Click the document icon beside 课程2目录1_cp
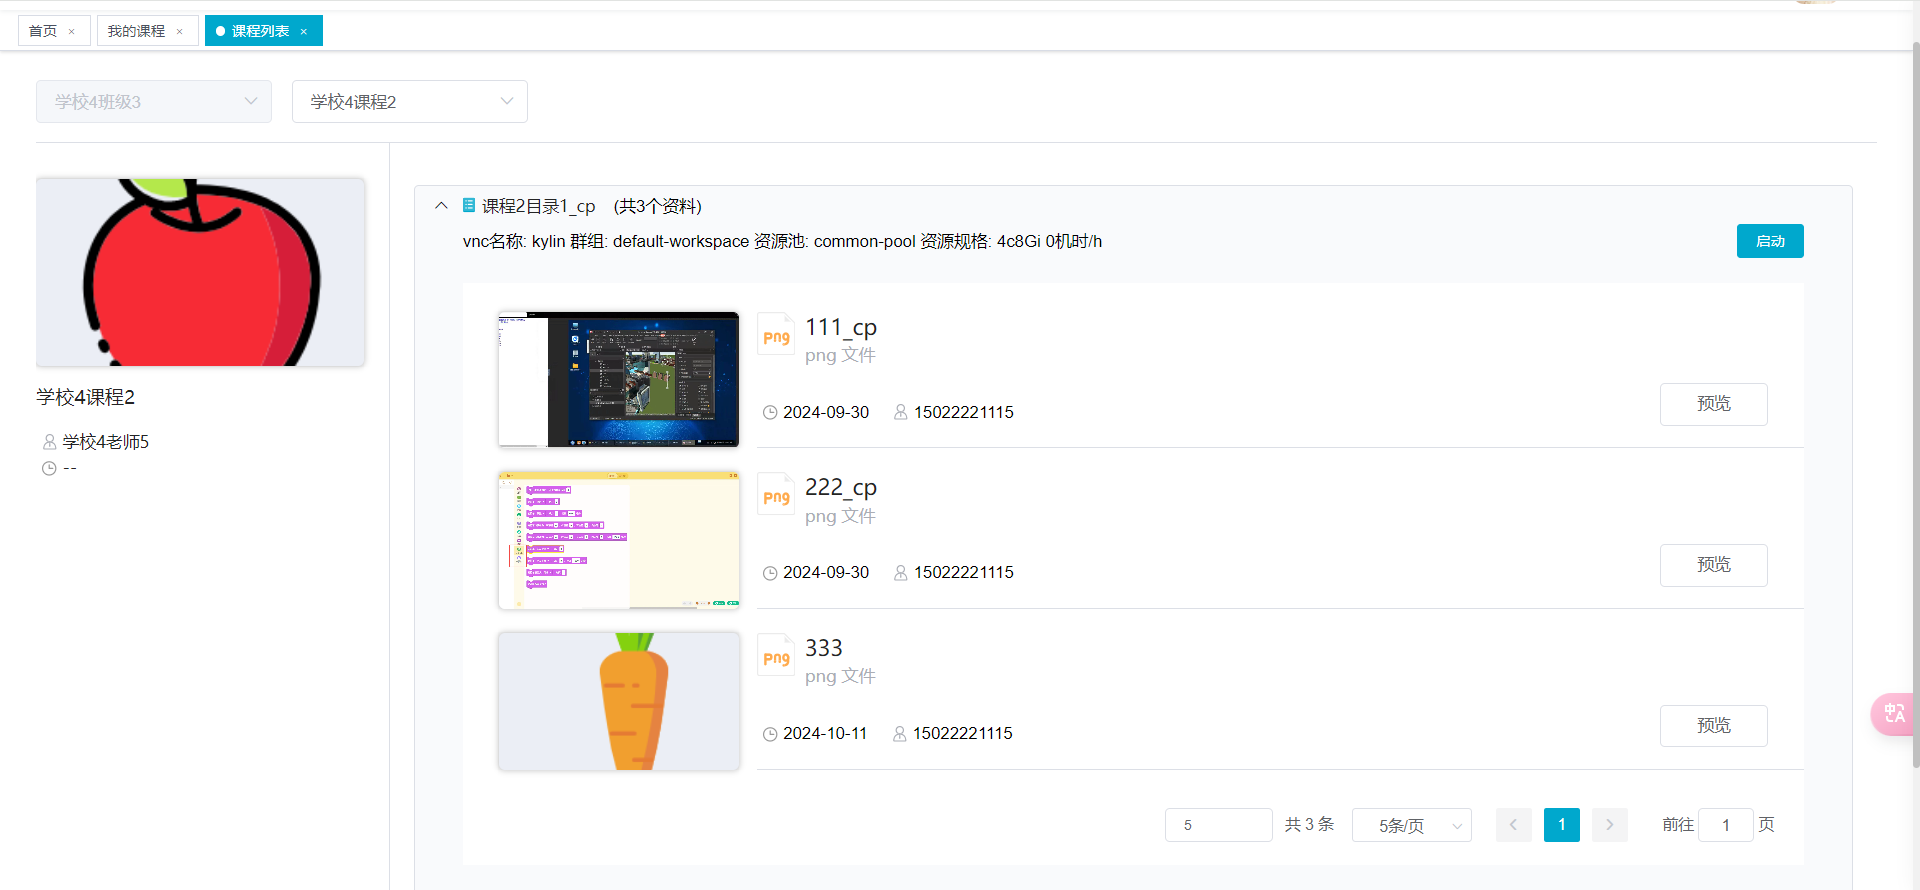 (x=468, y=206)
